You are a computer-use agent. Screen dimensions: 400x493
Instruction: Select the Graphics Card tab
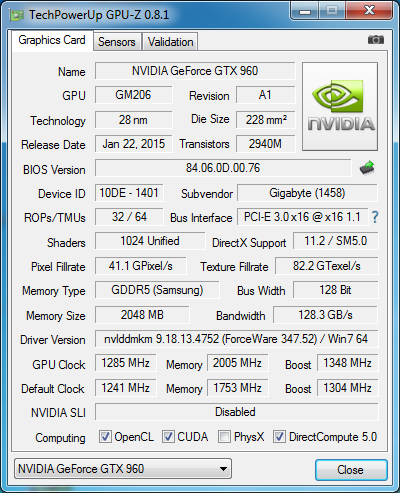click(x=52, y=40)
